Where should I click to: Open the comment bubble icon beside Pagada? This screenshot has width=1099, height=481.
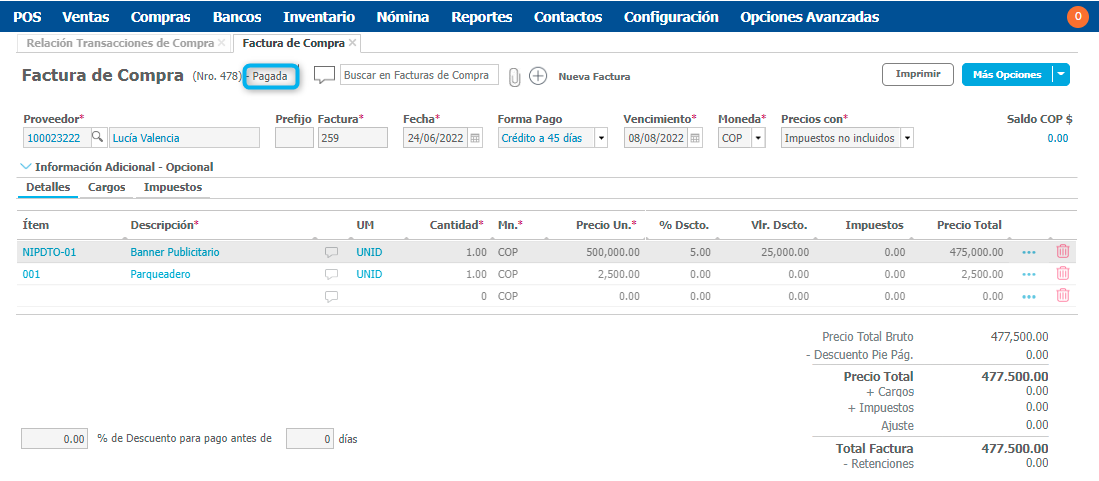pyautogui.click(x=324, y=75)
